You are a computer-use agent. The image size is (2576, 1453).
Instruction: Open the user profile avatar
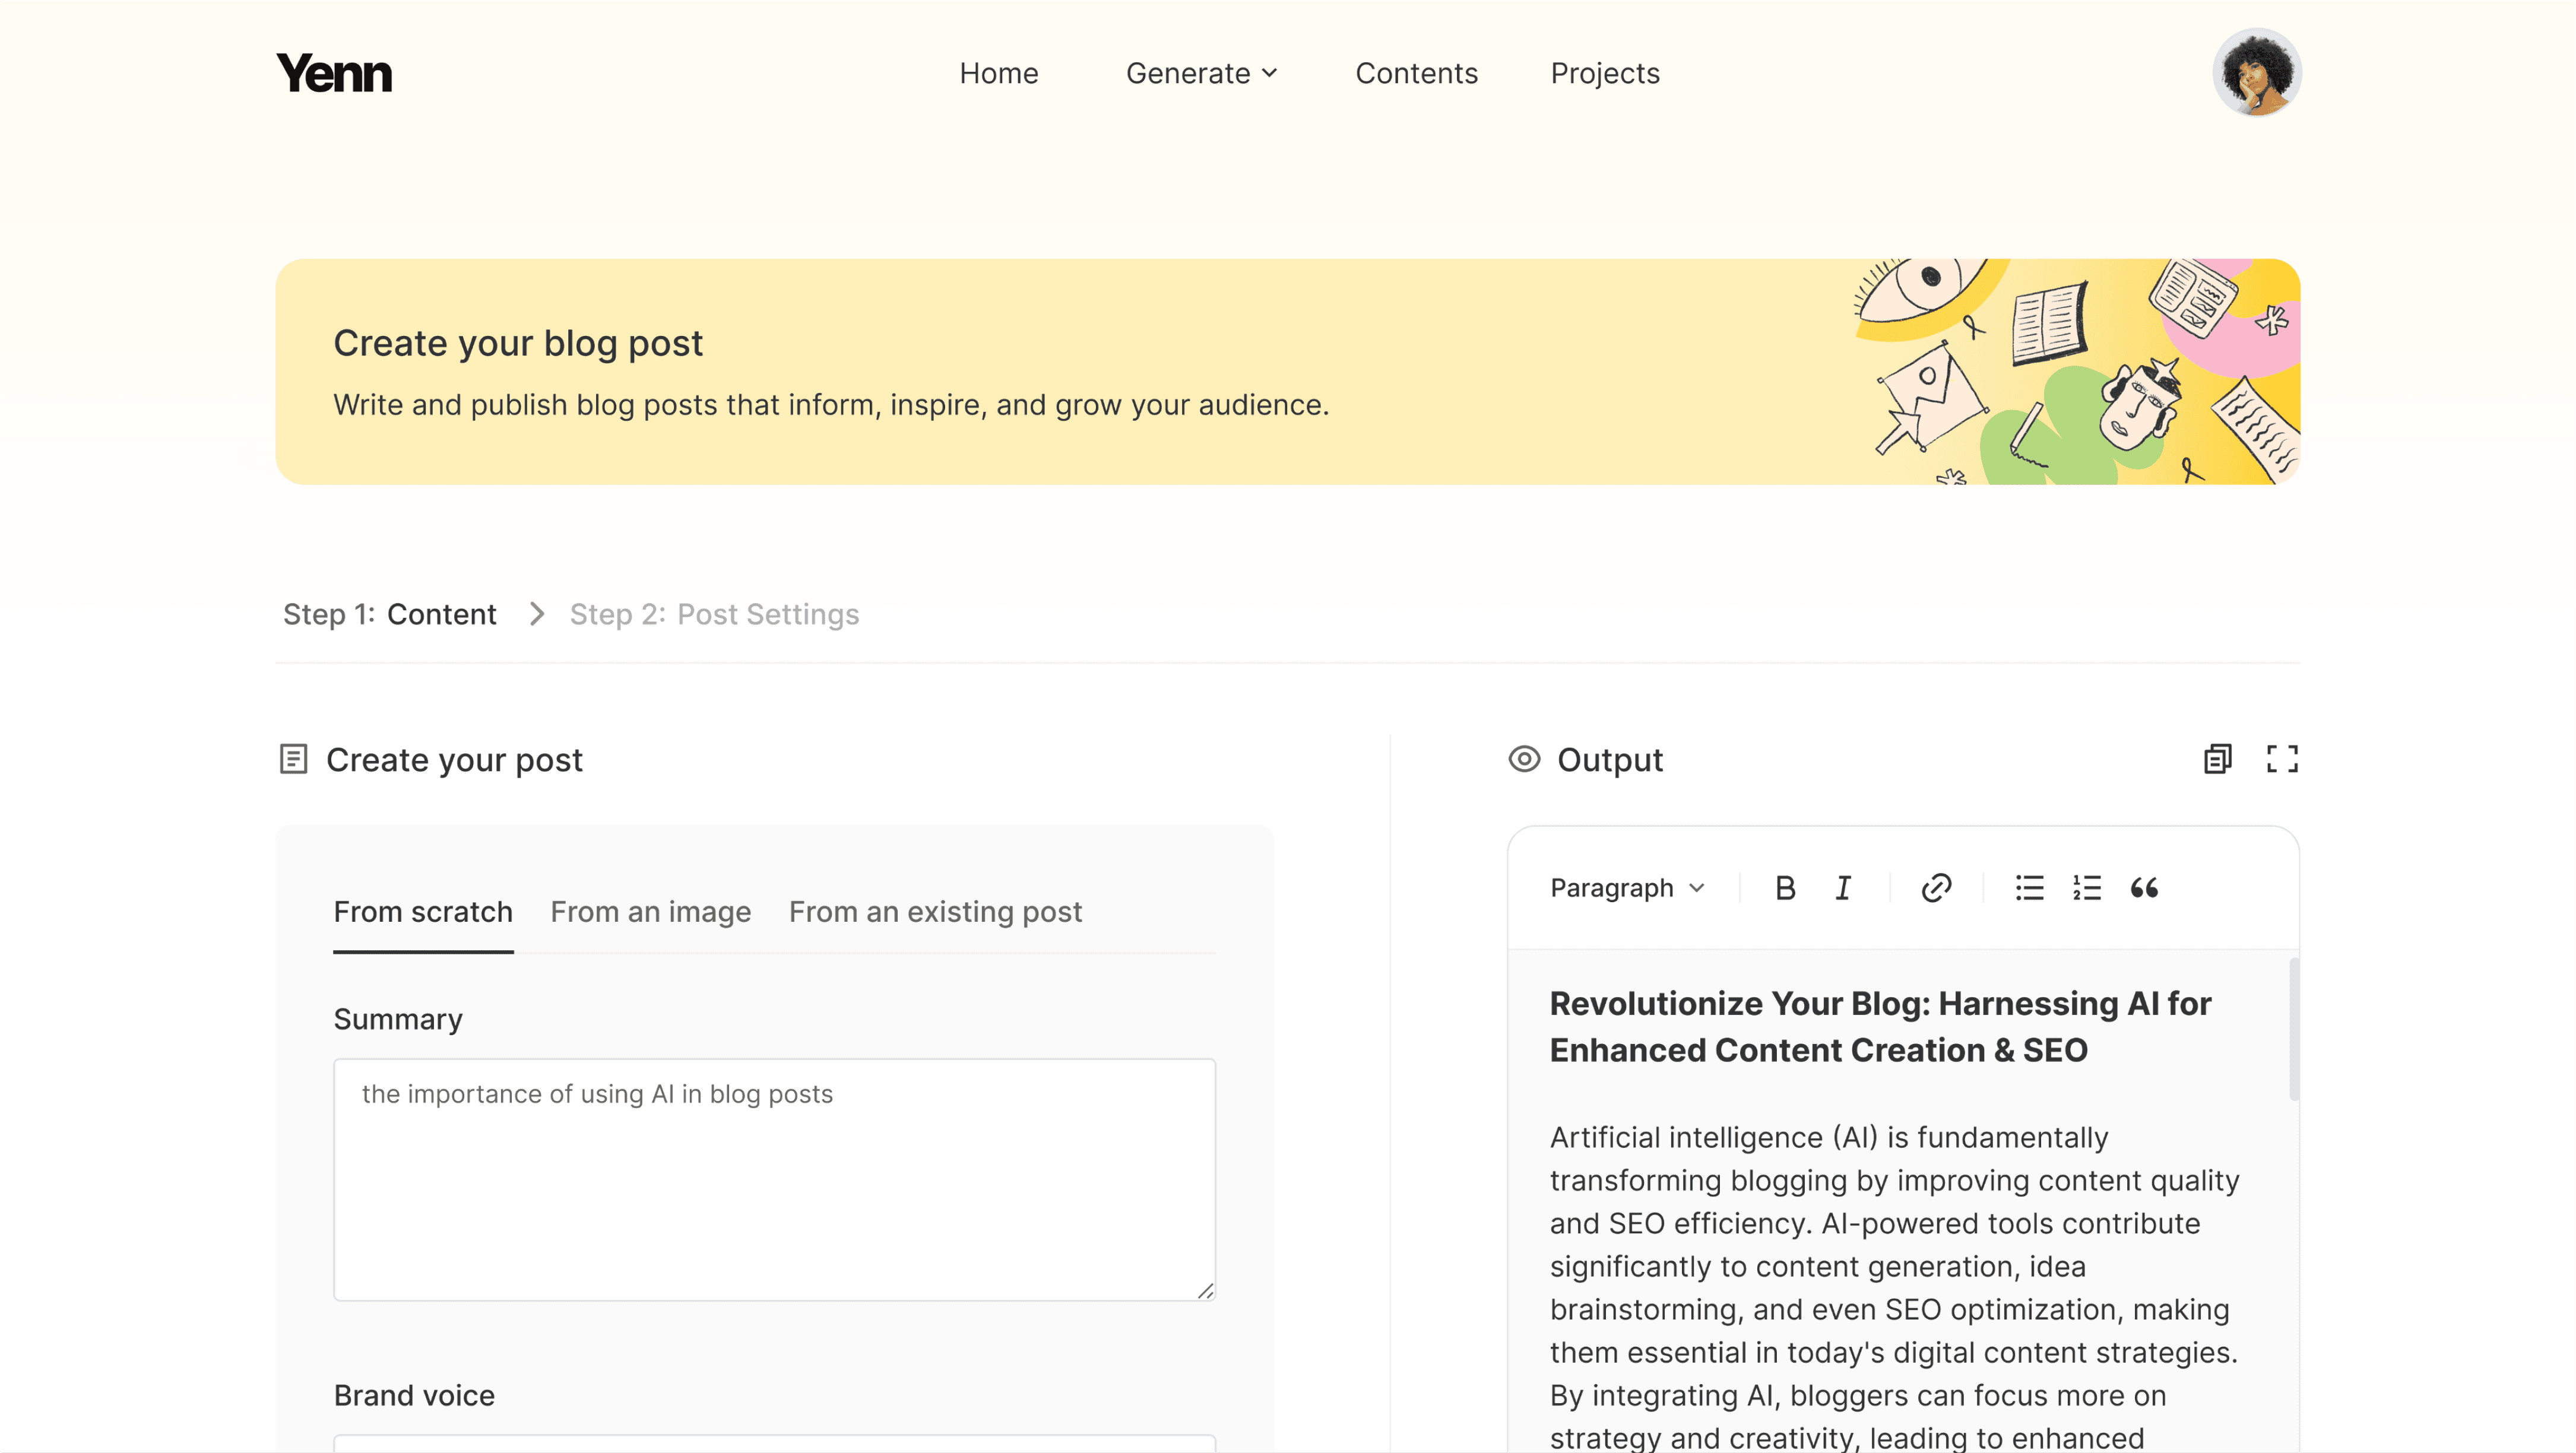coord(2256,73)
